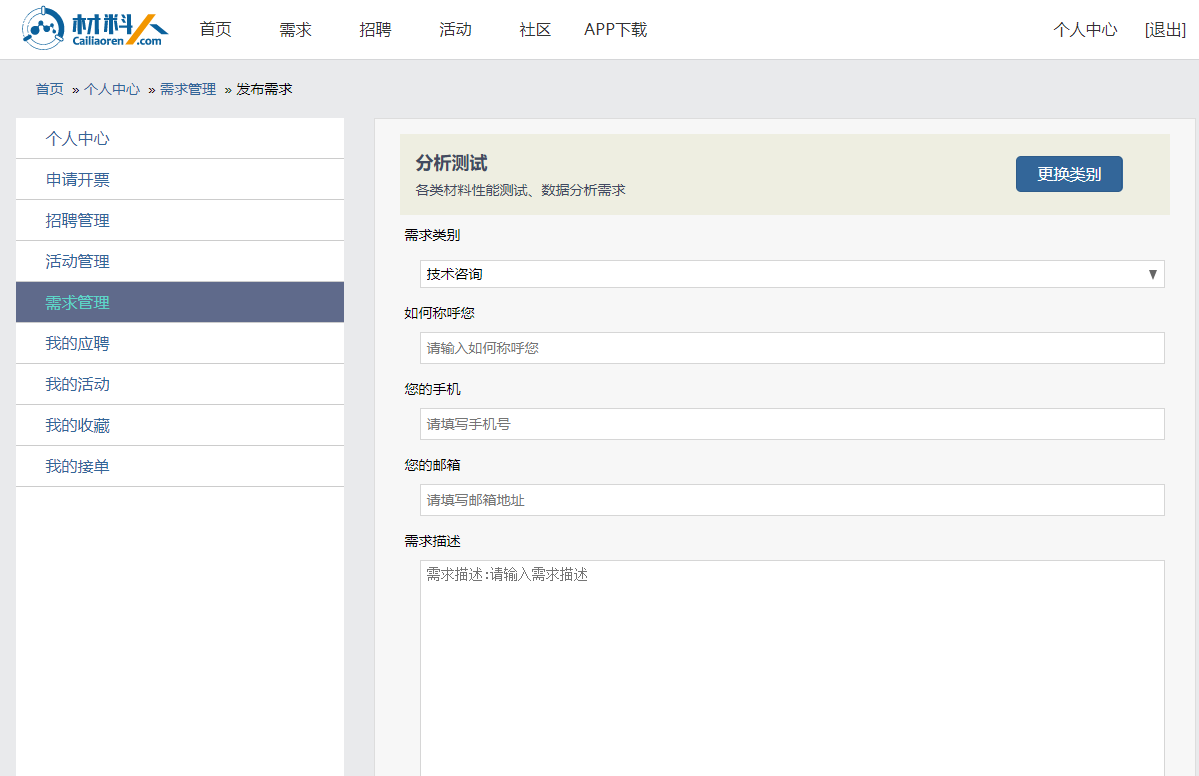Go to the 需求 navigation page
Viewport: 1199px width, 776px height.
(x=295, y=30)
